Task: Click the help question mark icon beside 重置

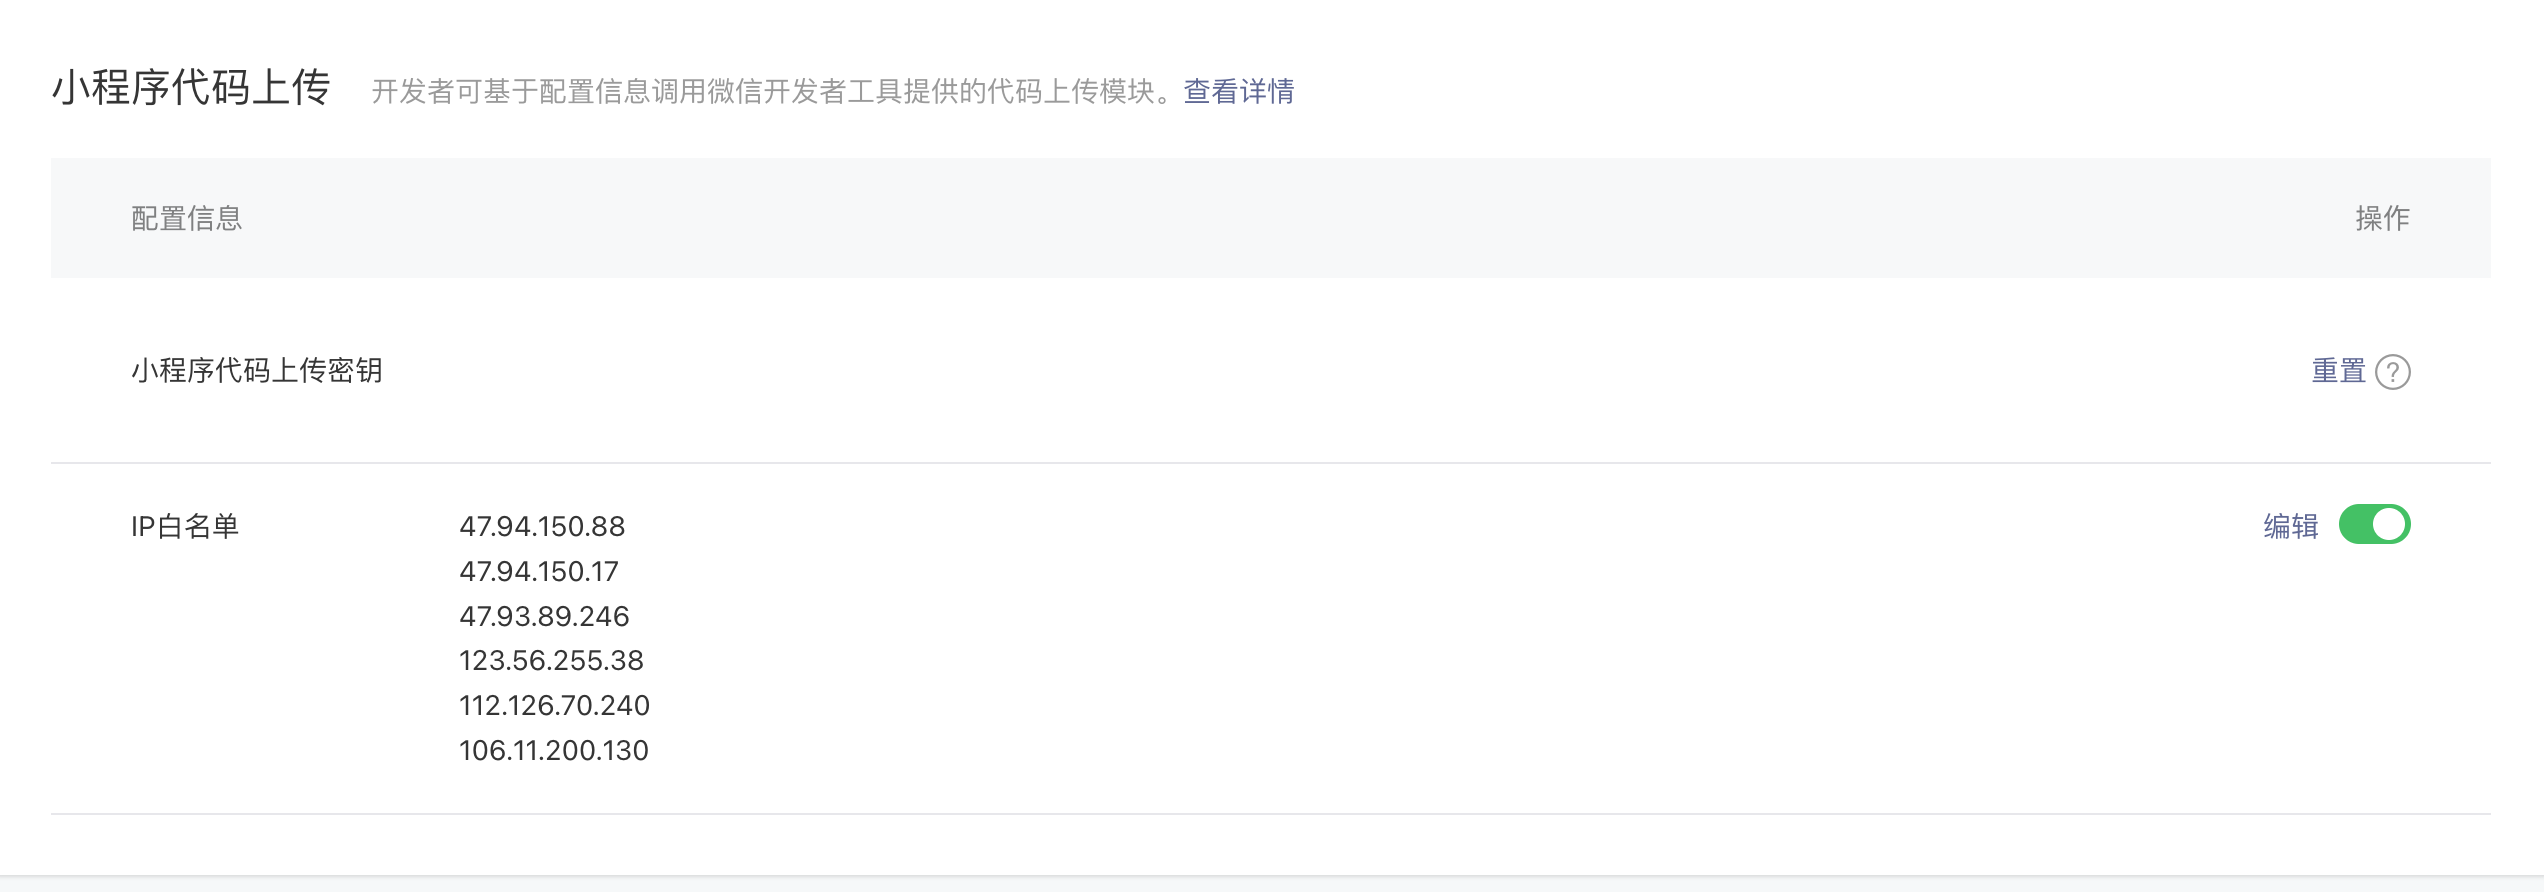Action: click(x=2392, y=372)
